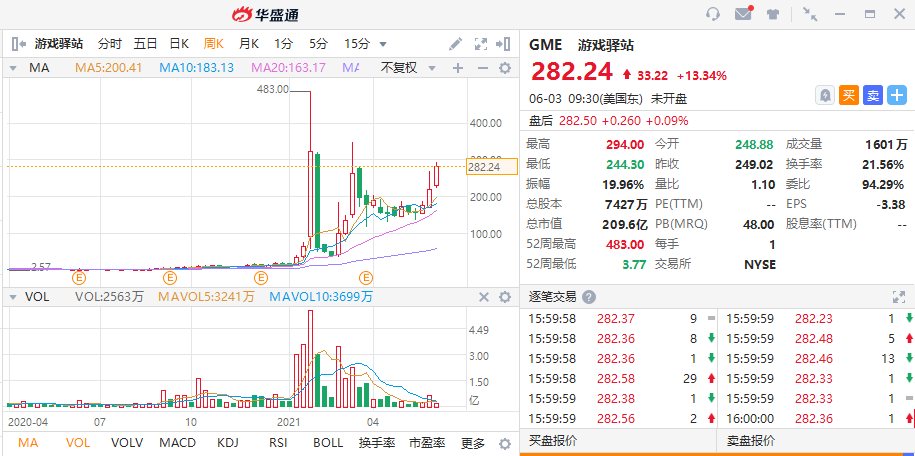Switch to 1分 one-minute chart
Image resolution: width=915 pixels, height=456 pixels.
click(x=284, y=44)
